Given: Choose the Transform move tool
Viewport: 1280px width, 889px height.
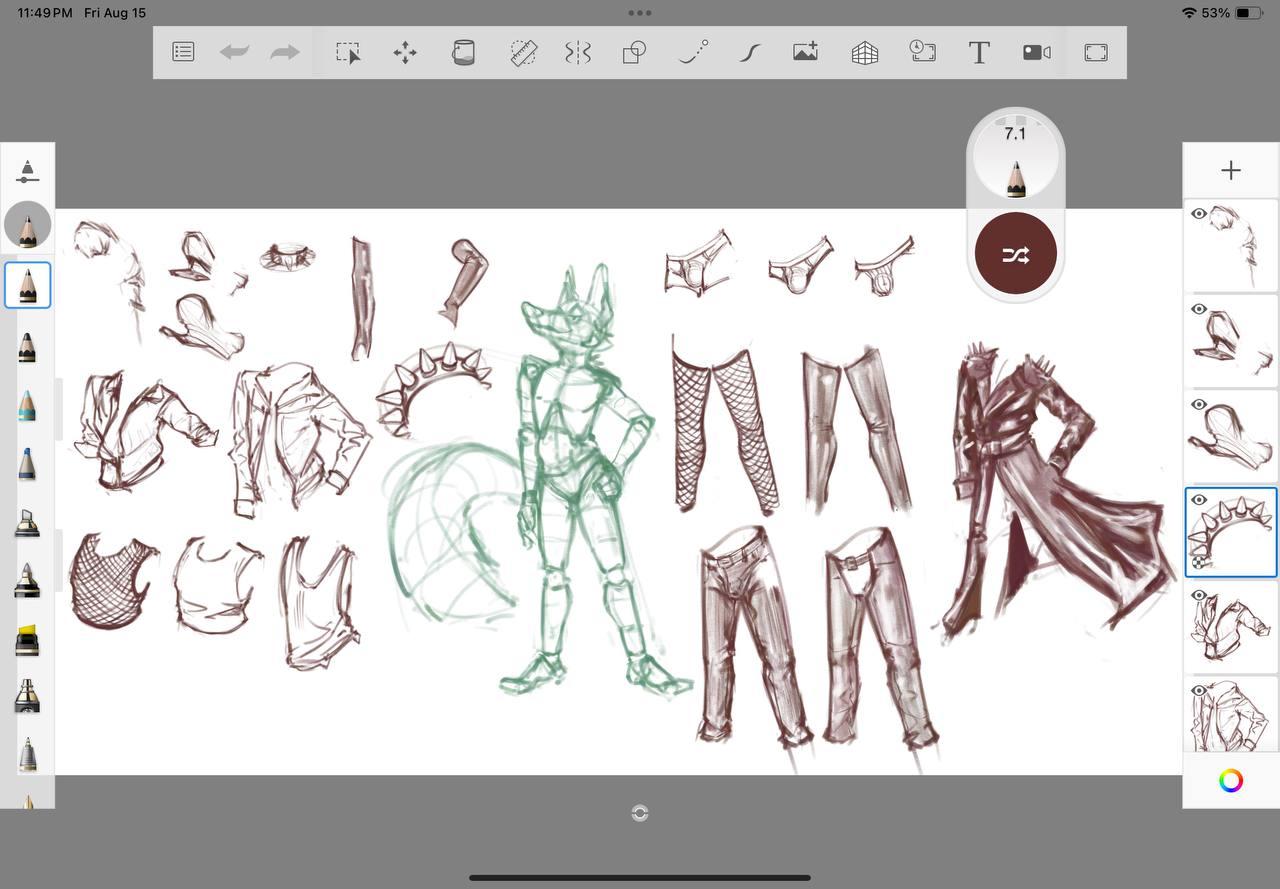Looking at the screenshot, I should (x=405, y=52).
